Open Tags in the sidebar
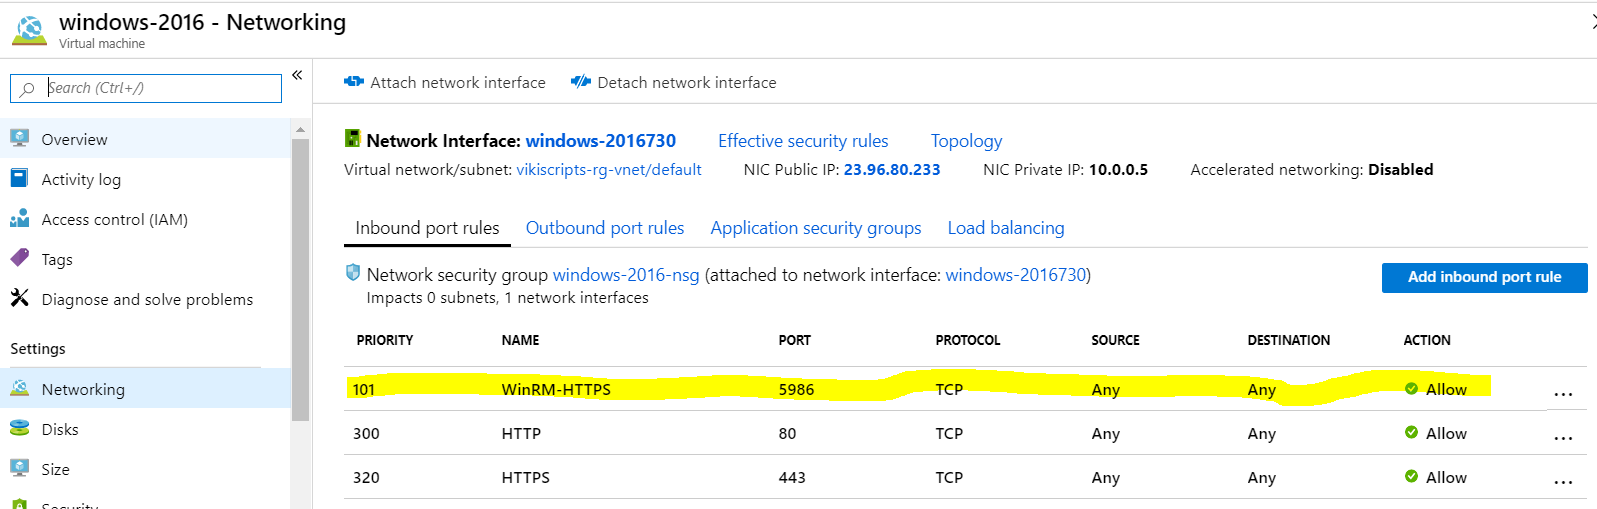 pos(57,259)
